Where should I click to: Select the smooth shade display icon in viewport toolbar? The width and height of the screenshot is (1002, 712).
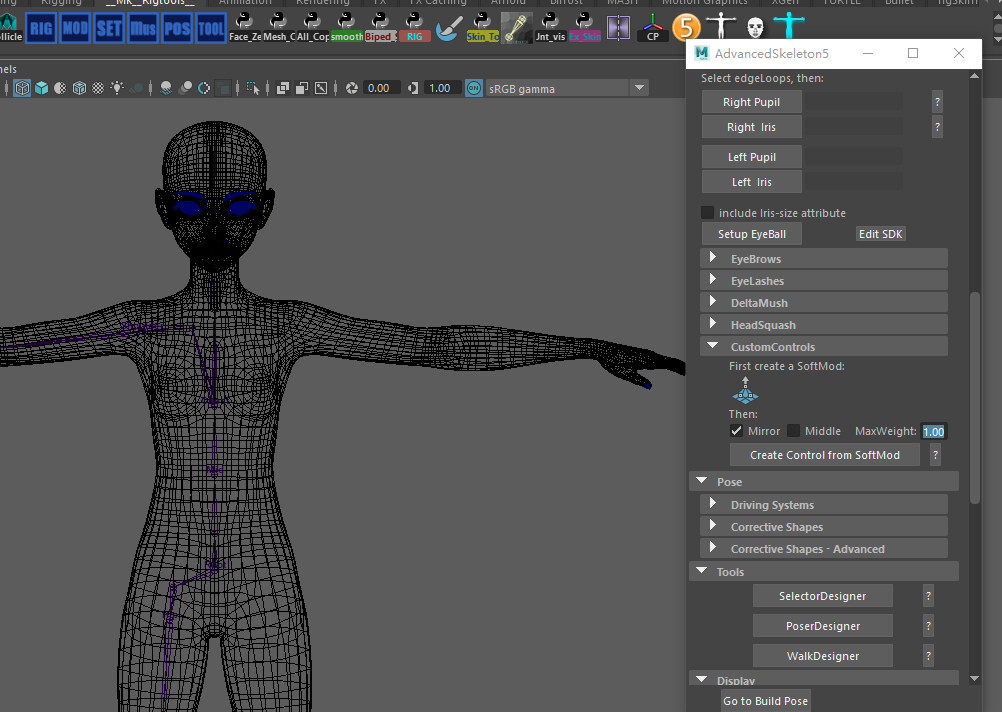click(41, 88)
